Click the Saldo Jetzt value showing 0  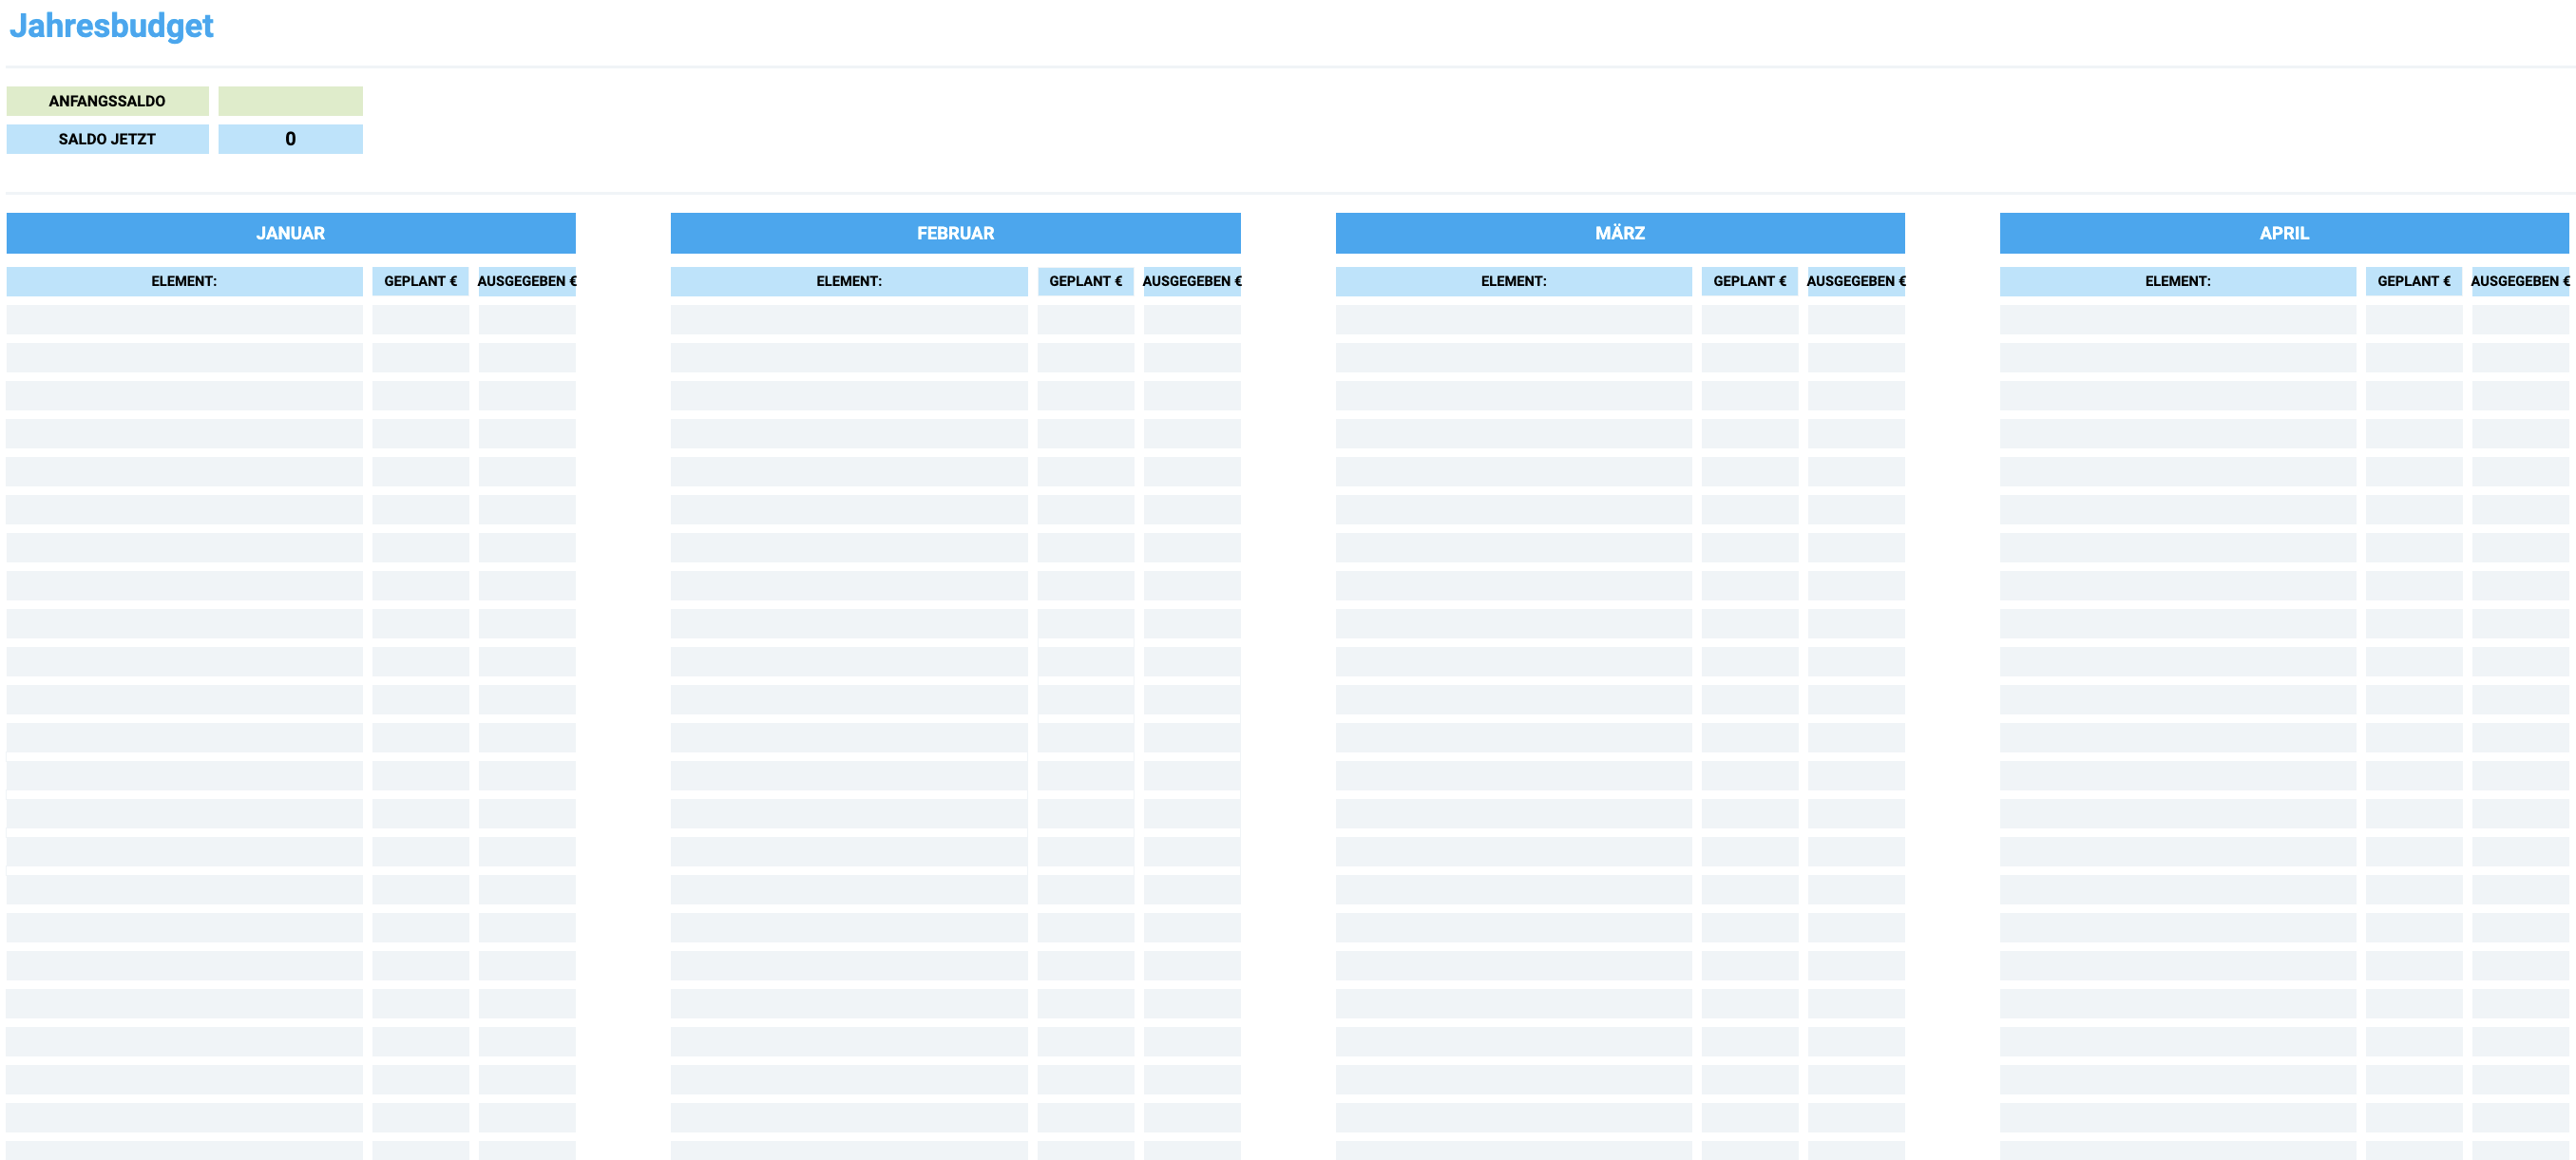[290, 139]
